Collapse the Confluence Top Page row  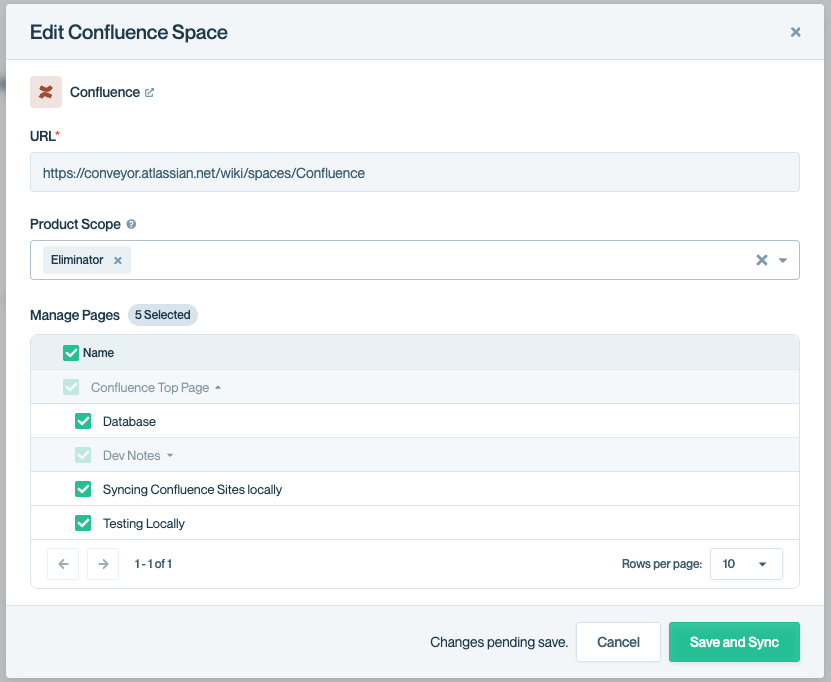pyautogui.click(x=218, y=388)
